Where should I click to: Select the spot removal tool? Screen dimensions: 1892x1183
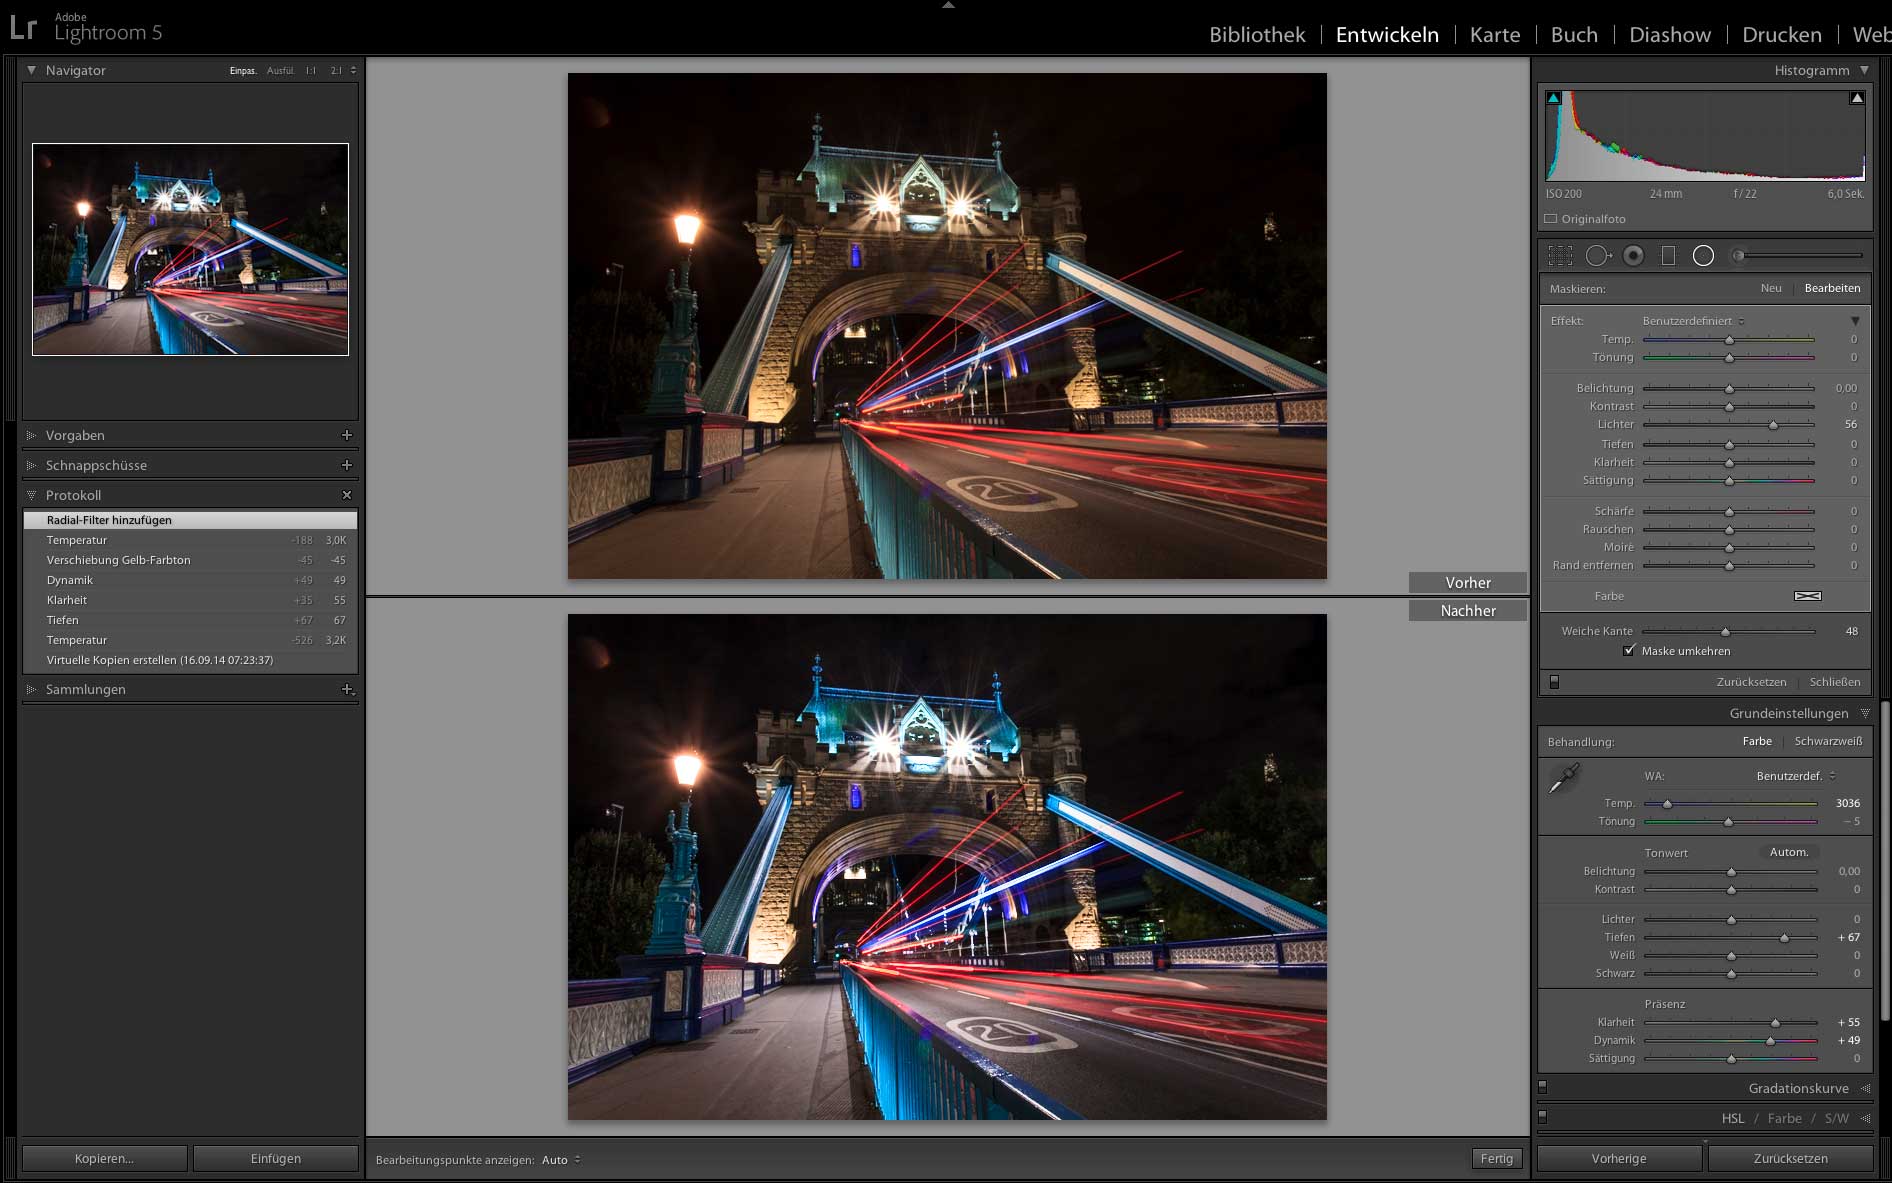[1597, 256]
